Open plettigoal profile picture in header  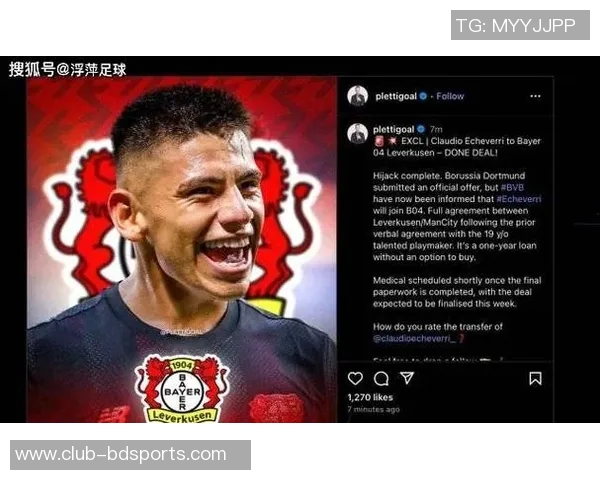357,96
